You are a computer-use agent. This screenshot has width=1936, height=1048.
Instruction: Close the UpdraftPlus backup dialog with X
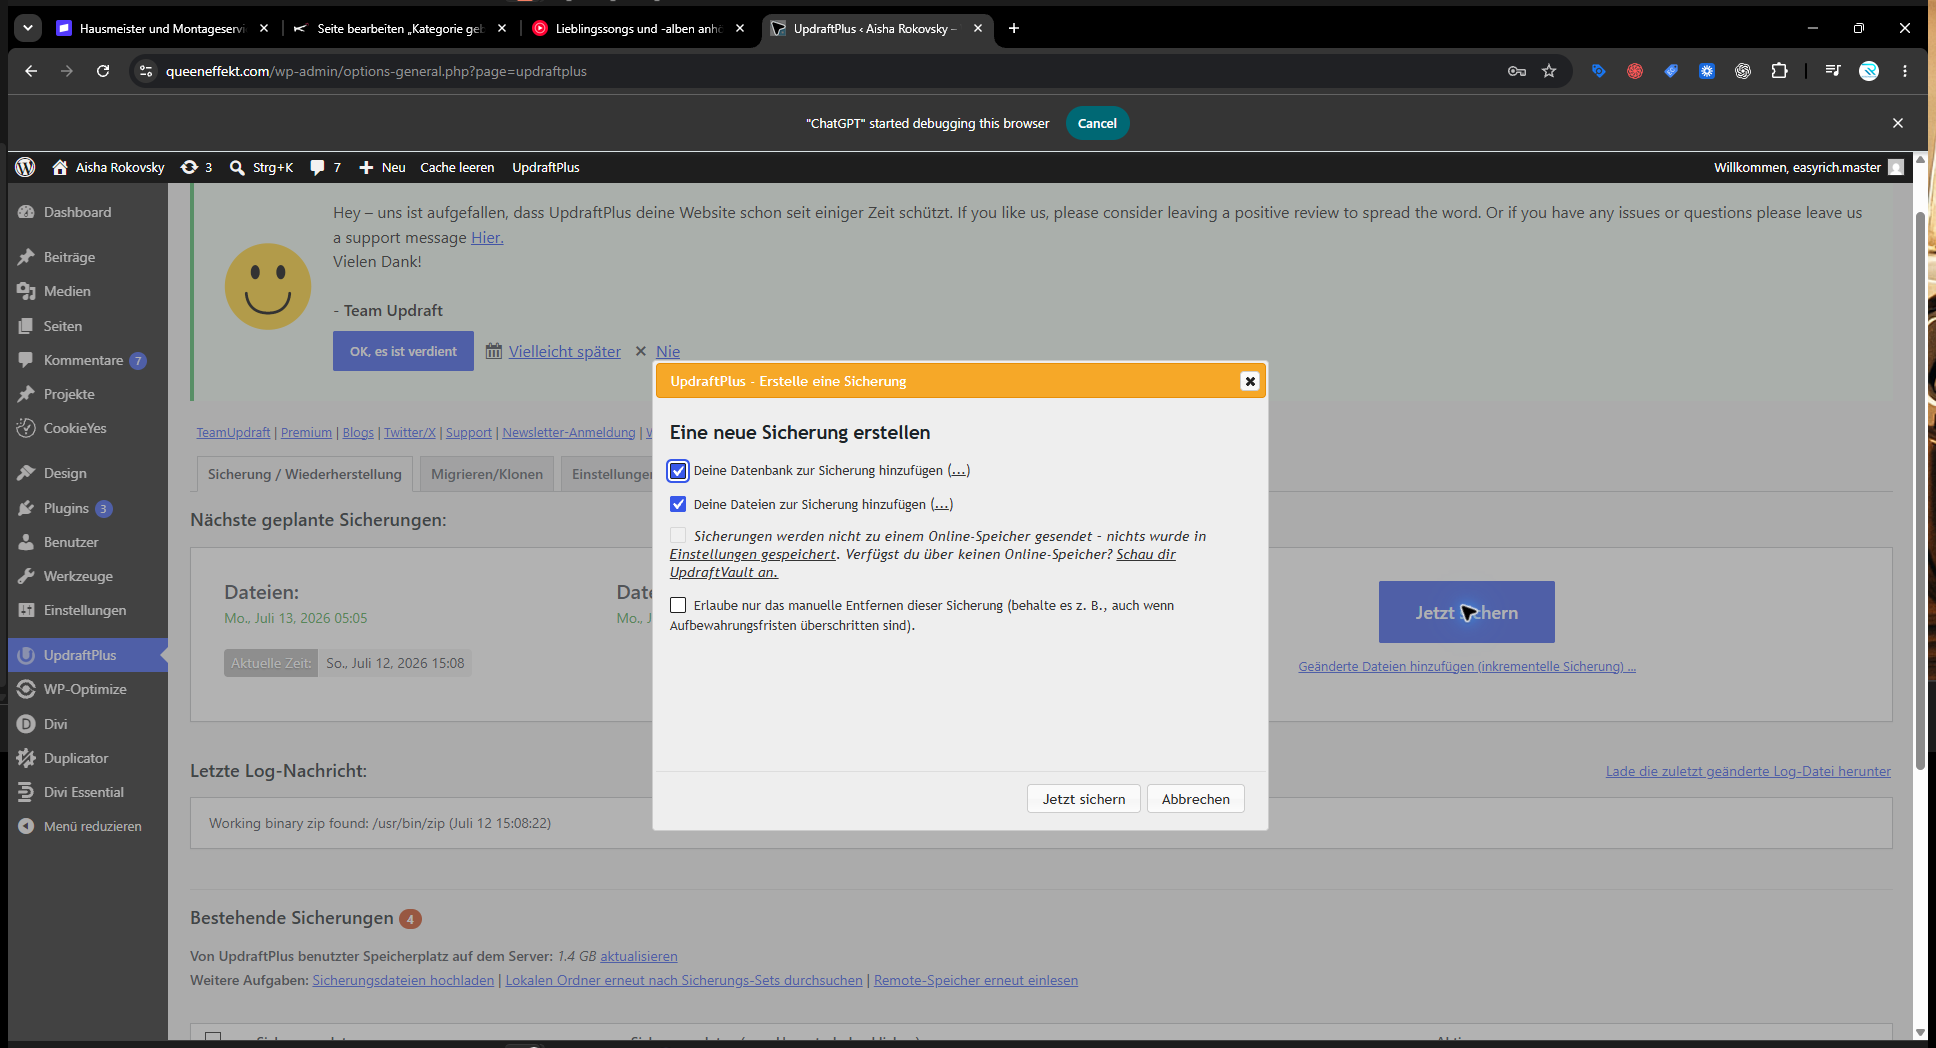pos(1249,381)
